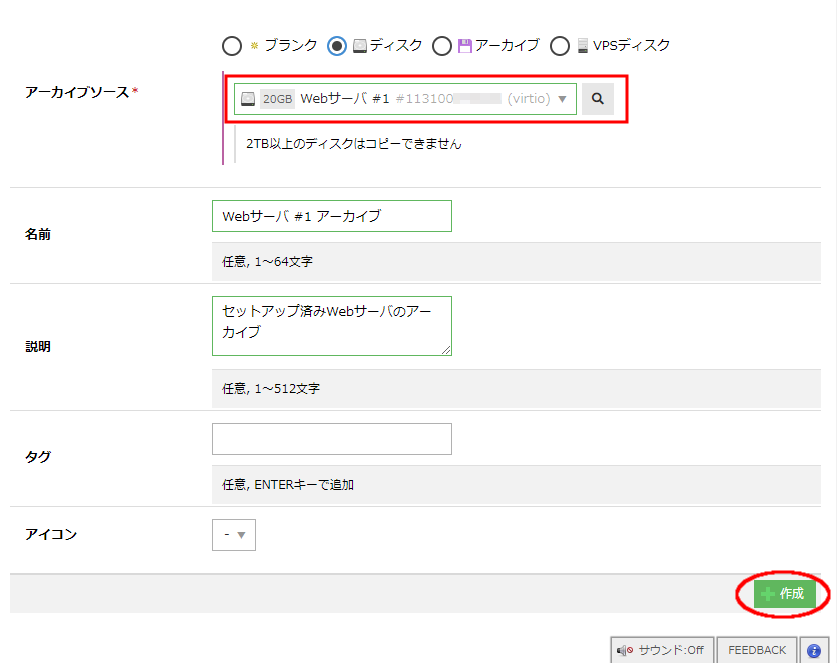Click the speaker icon in サウンド:Off

[625, 650]
